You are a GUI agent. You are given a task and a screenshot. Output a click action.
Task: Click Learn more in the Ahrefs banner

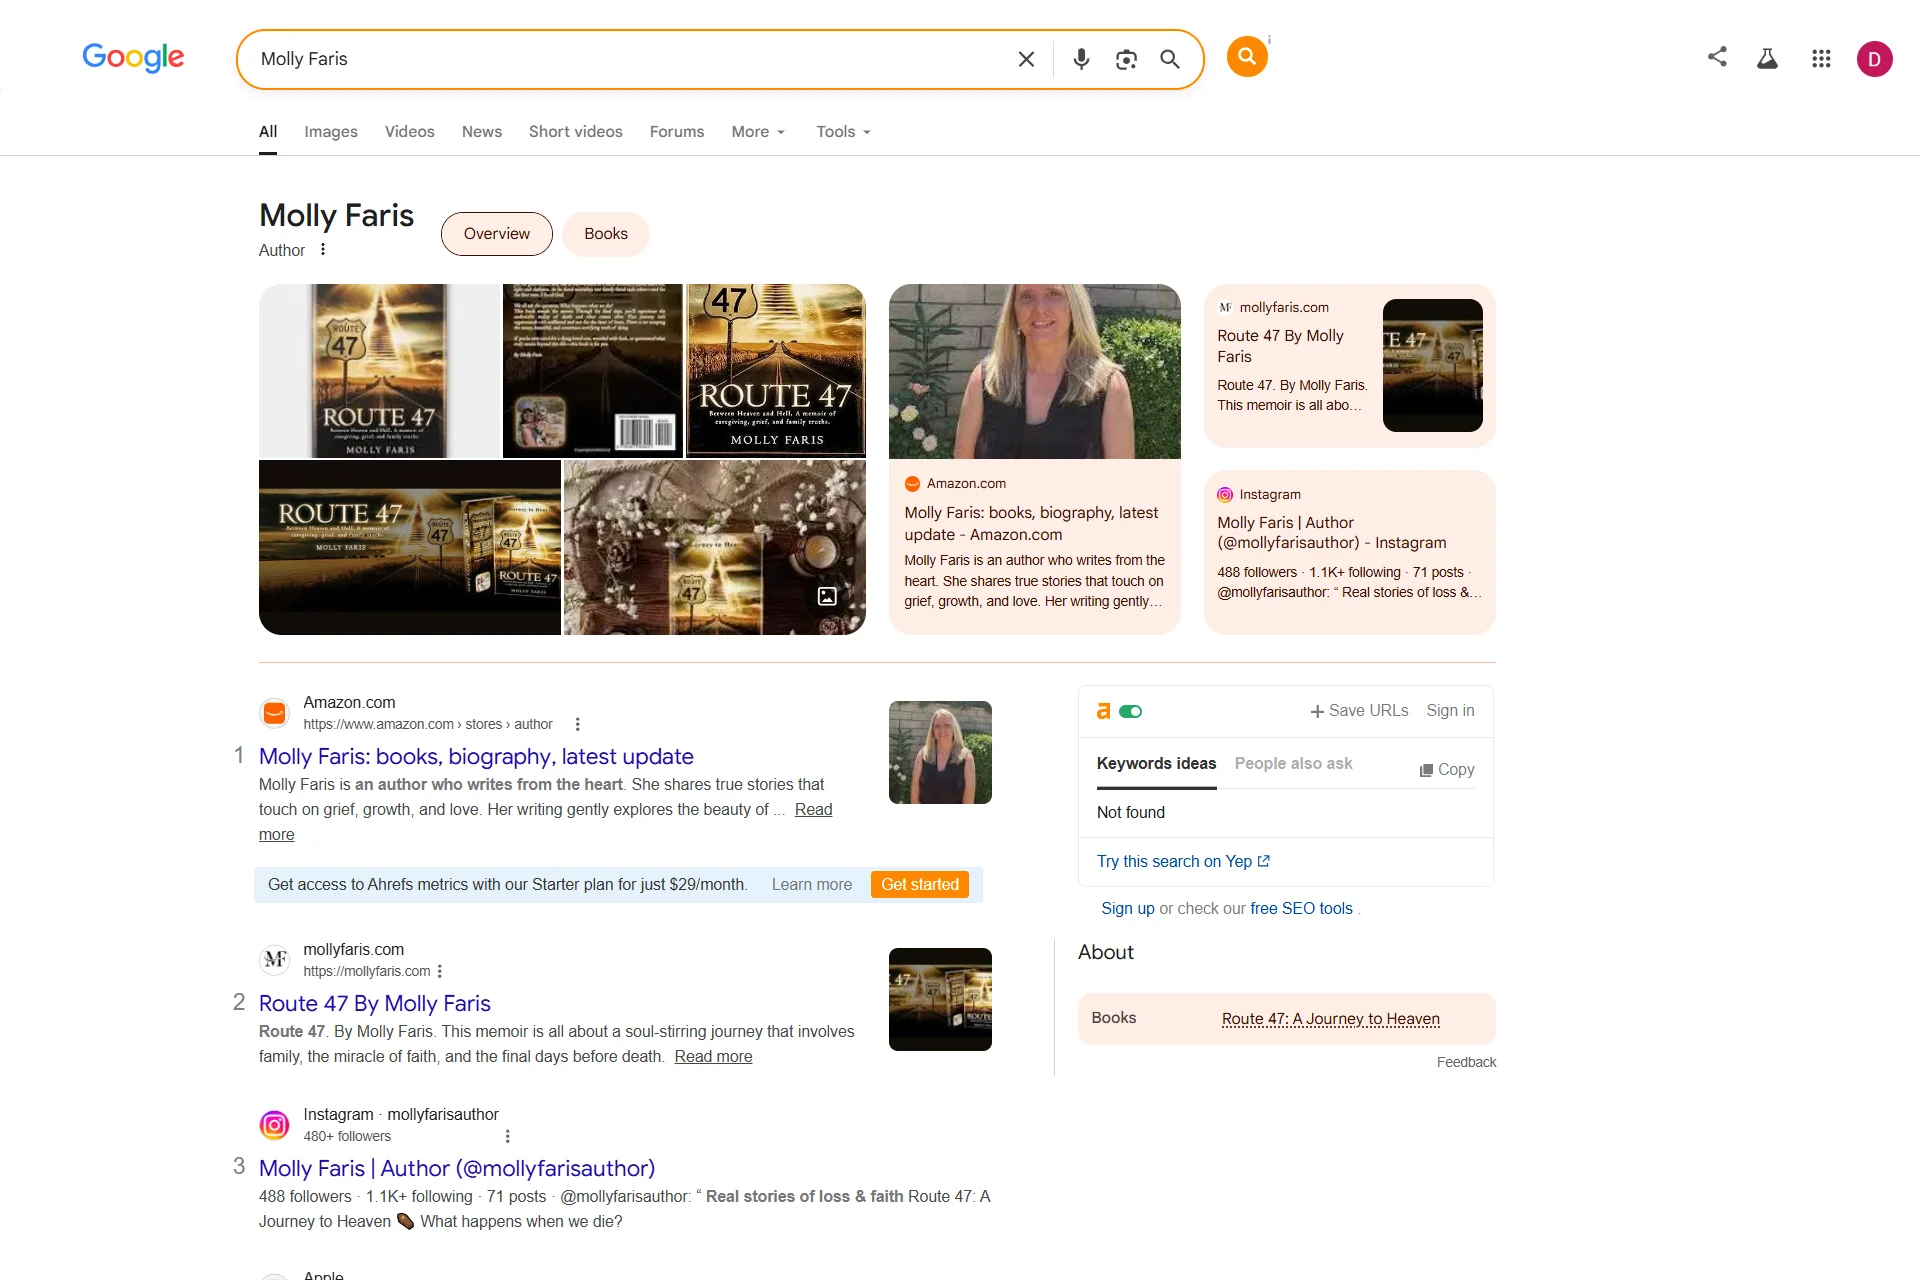(812, 885)
